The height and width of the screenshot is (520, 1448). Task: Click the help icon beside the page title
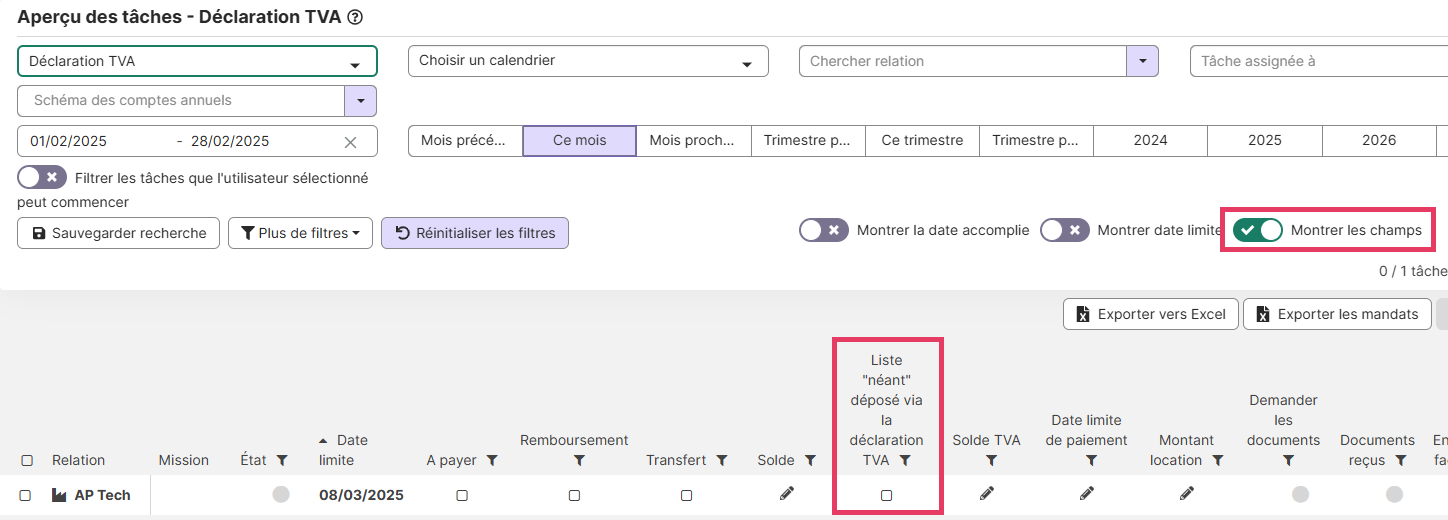click(355, 17)
